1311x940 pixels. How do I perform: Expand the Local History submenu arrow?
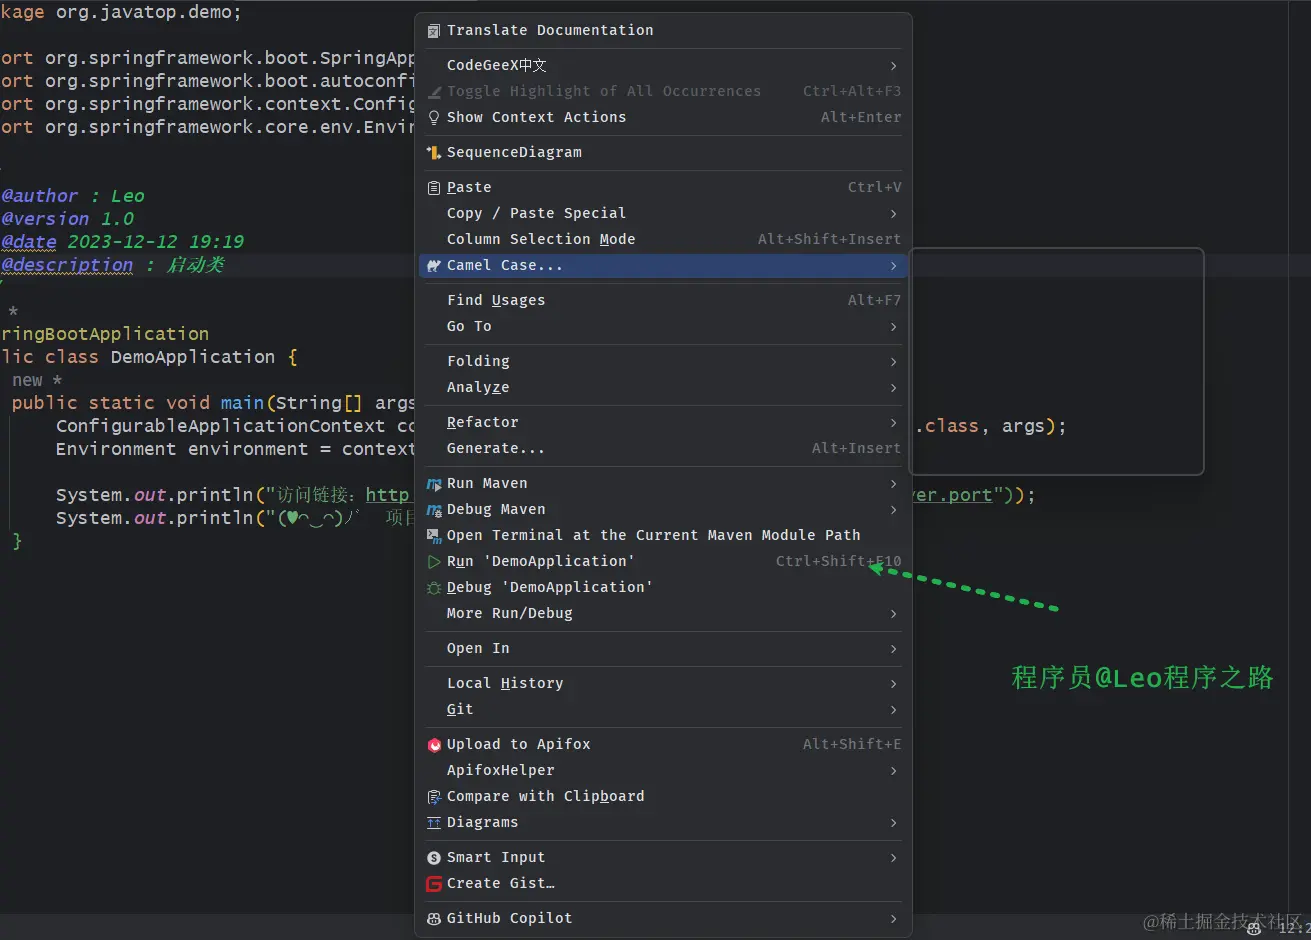(x=893, y=683)
